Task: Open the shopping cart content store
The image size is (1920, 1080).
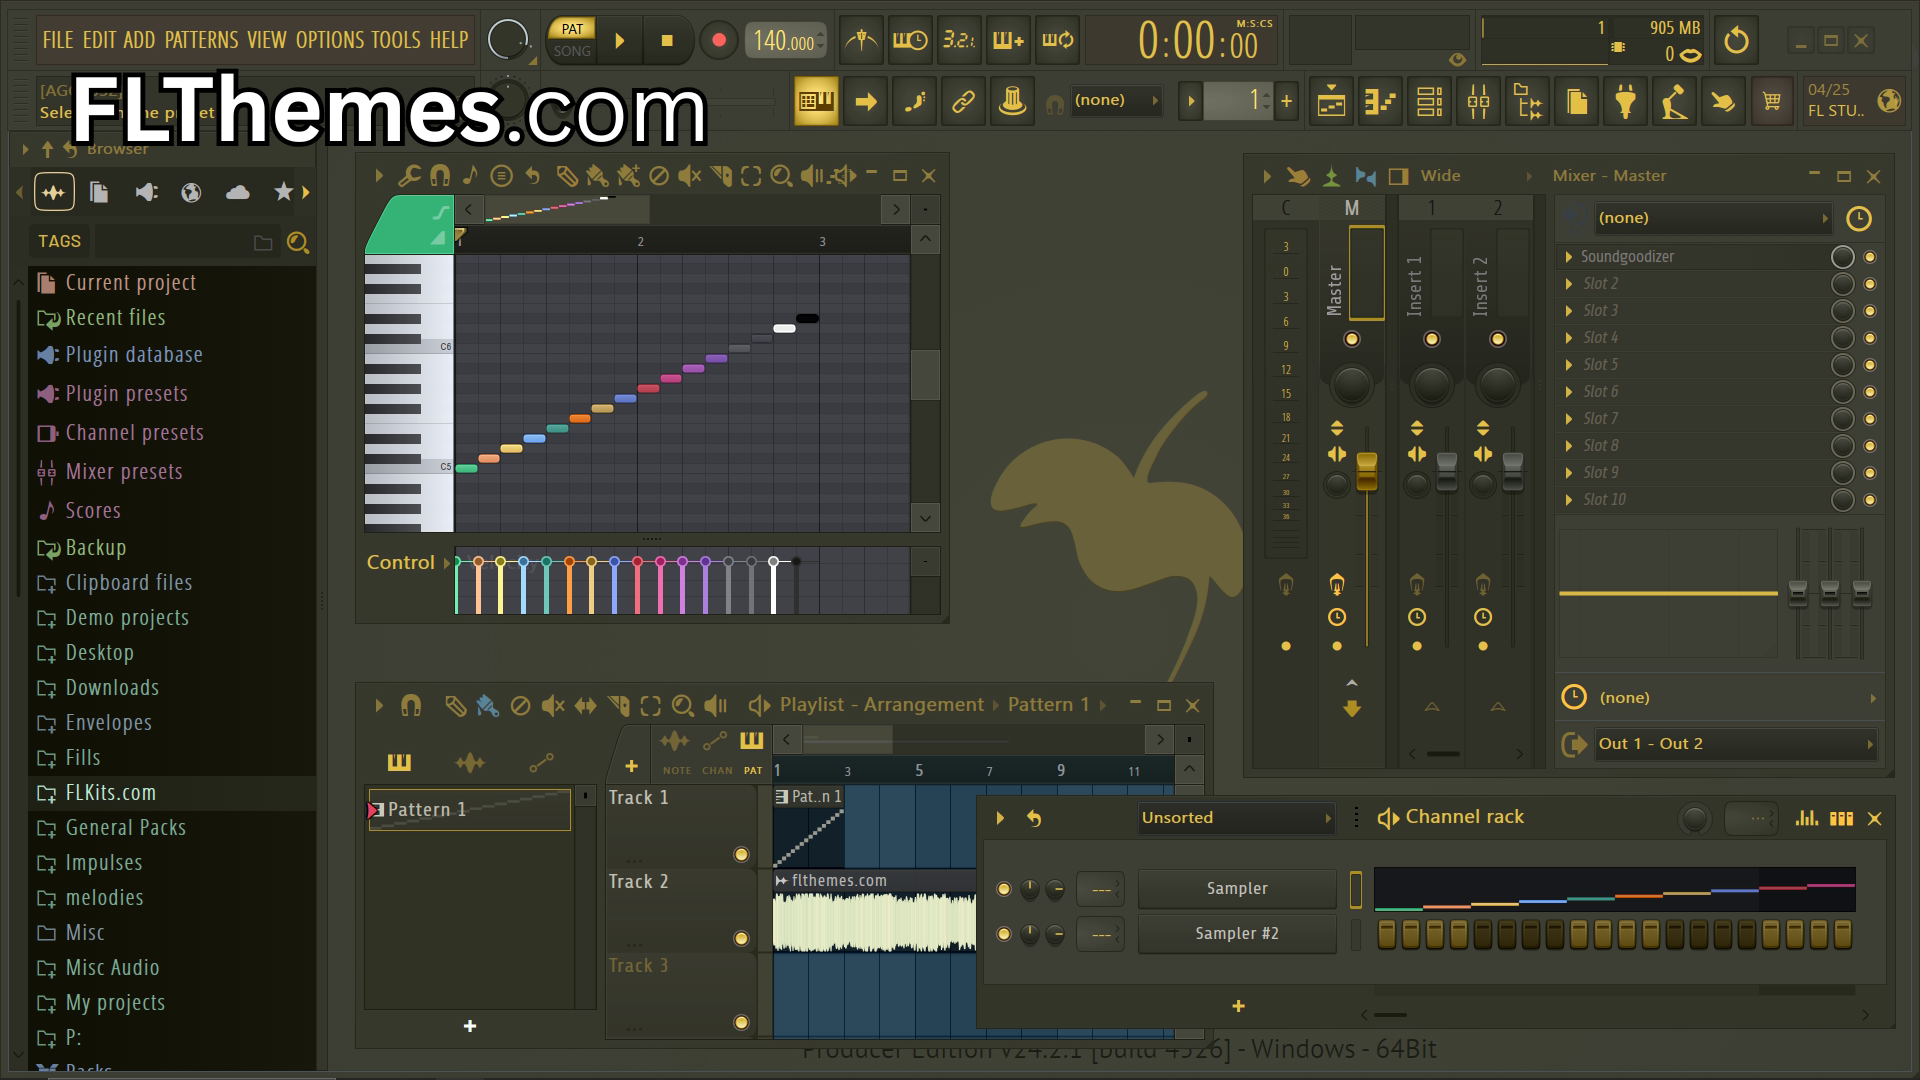Action: [x=1772, y=101]
